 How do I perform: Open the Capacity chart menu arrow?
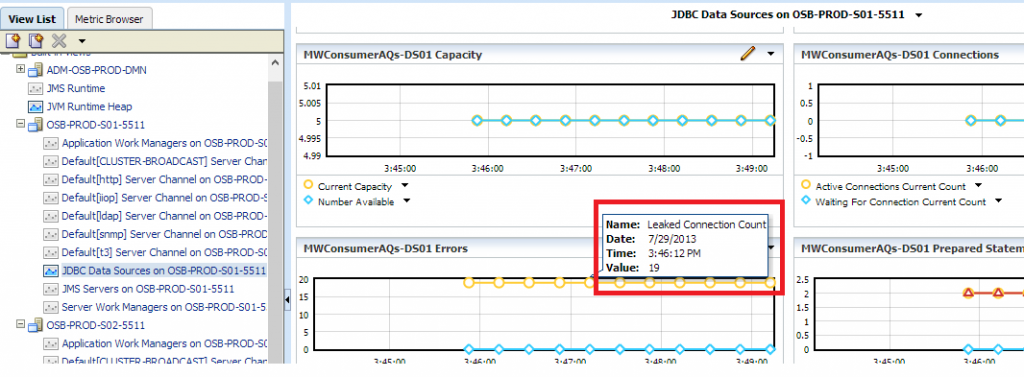pos(771,54)
